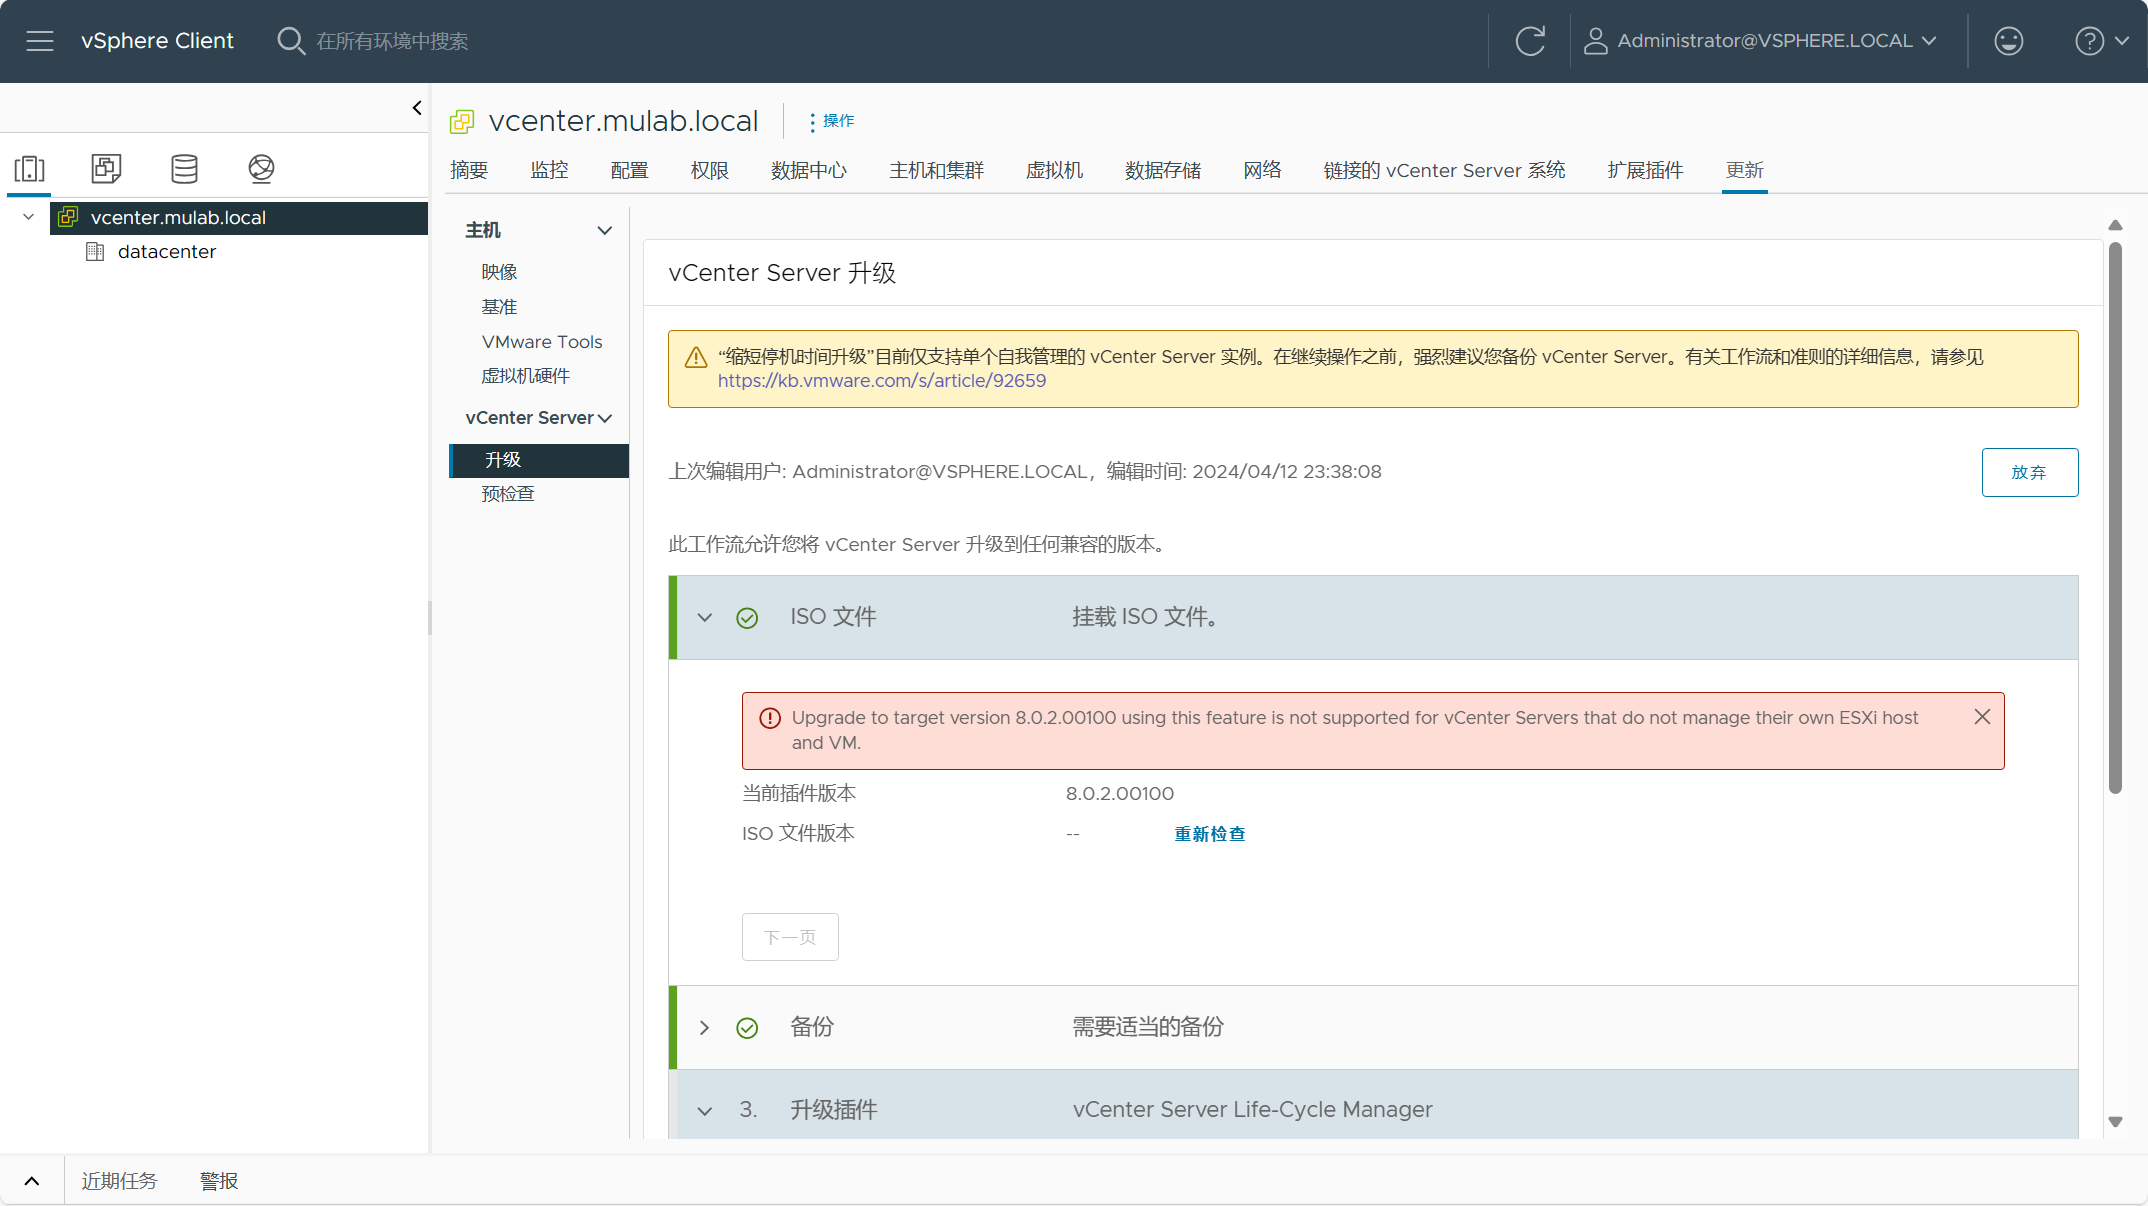The width and height of the screenshot is (2148, 1206).
Task: Open the 权限 tab
Action: click(709, 171)
